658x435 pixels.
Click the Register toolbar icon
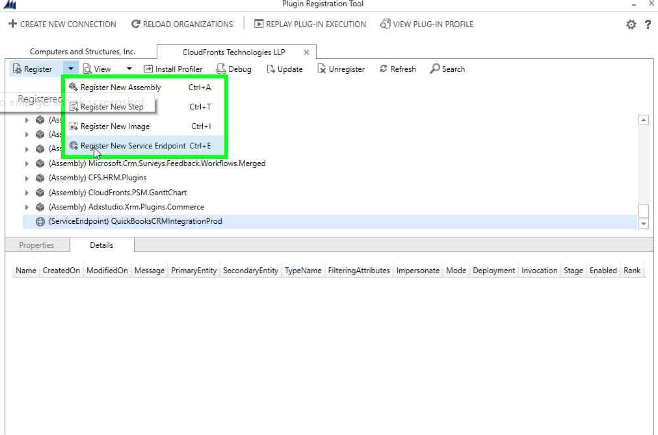[17, 69]
